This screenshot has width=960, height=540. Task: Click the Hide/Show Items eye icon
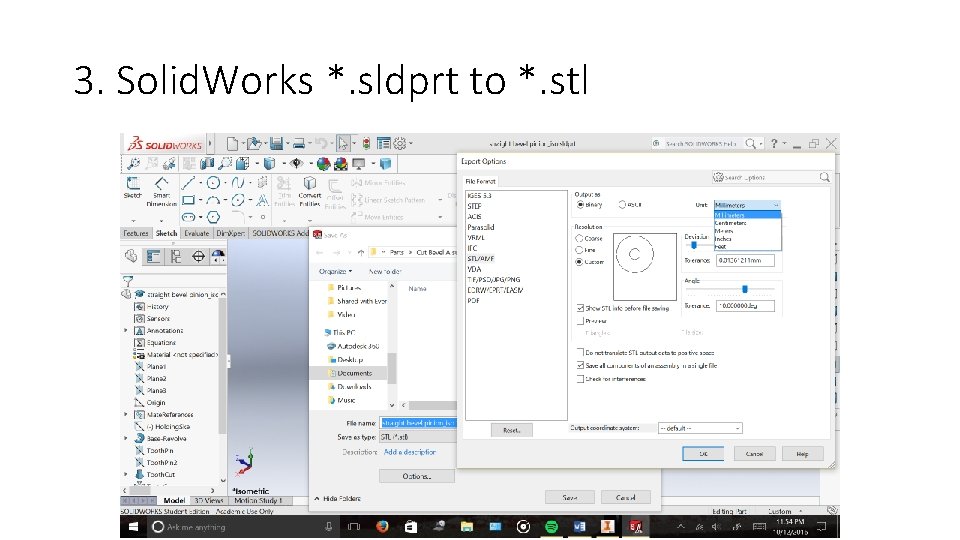(296, 163)
